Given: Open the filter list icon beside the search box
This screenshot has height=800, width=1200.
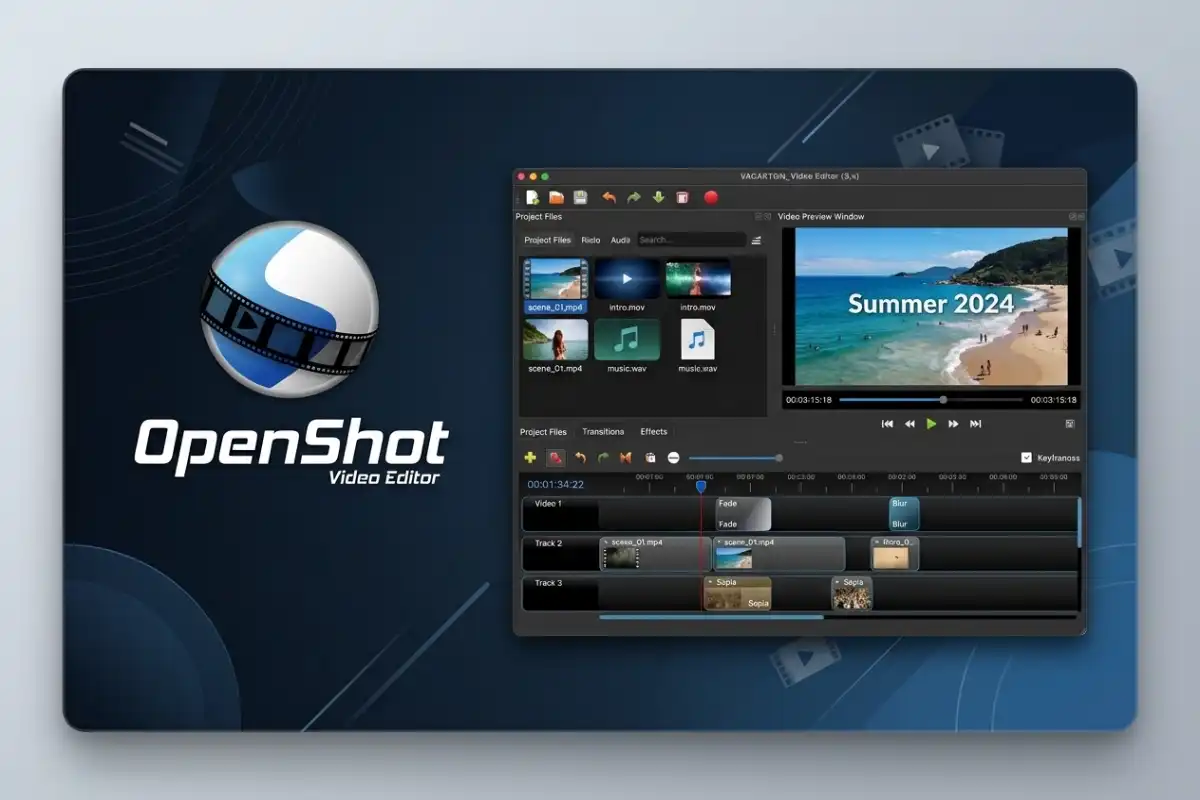Looking at the screenshot, I should coord(757,240).
